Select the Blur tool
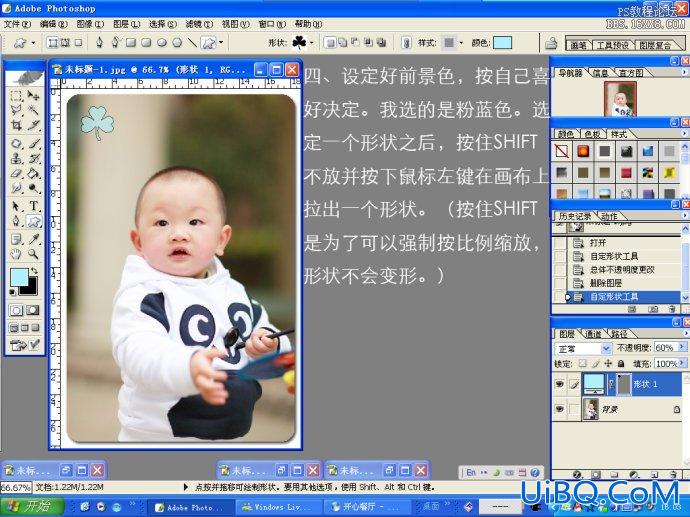Viewport: 690px width, 517px height. click(x=16, y=188)
